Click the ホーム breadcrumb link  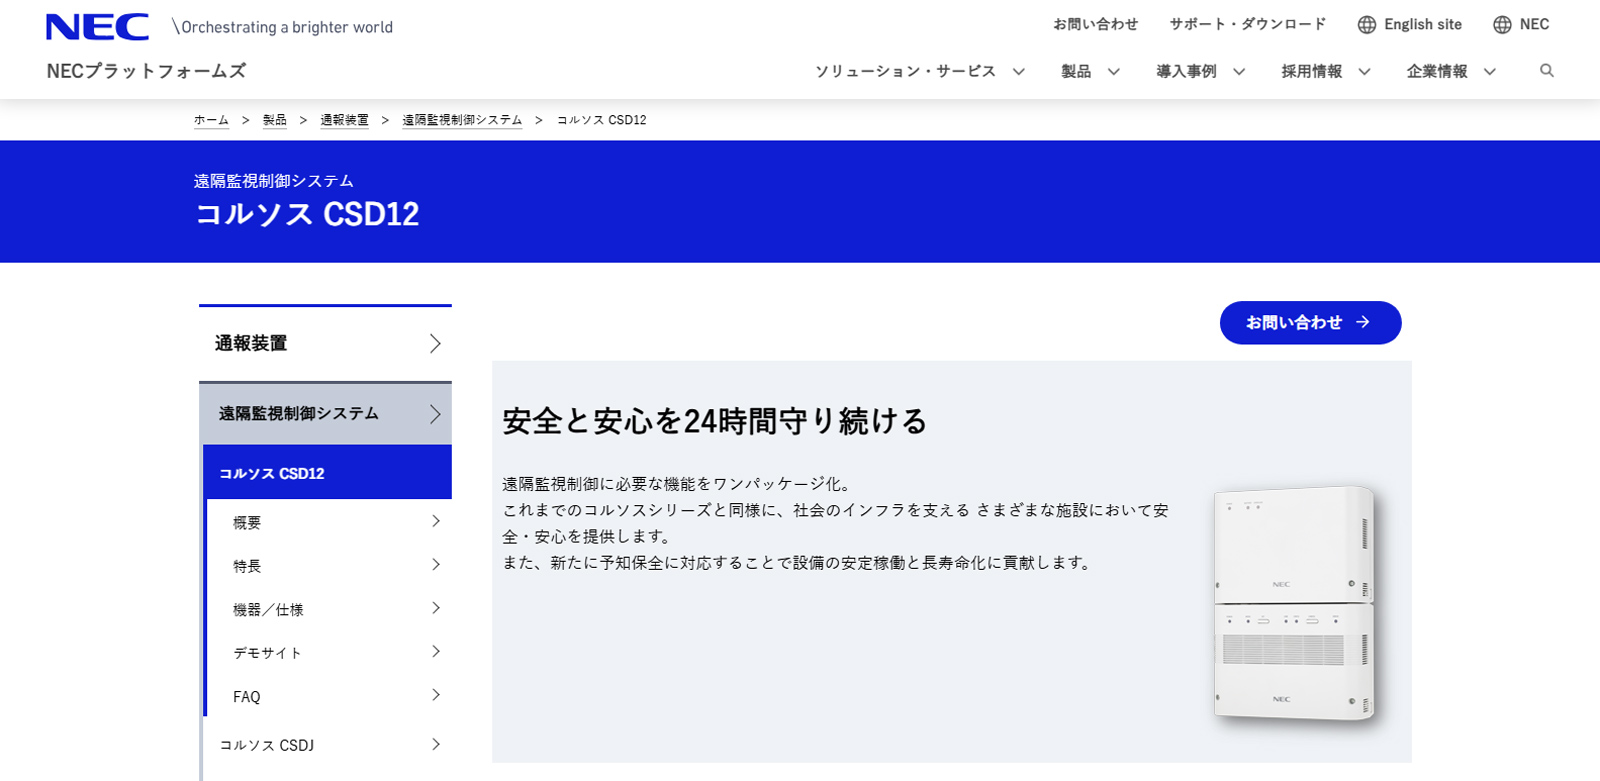(211, 120)
